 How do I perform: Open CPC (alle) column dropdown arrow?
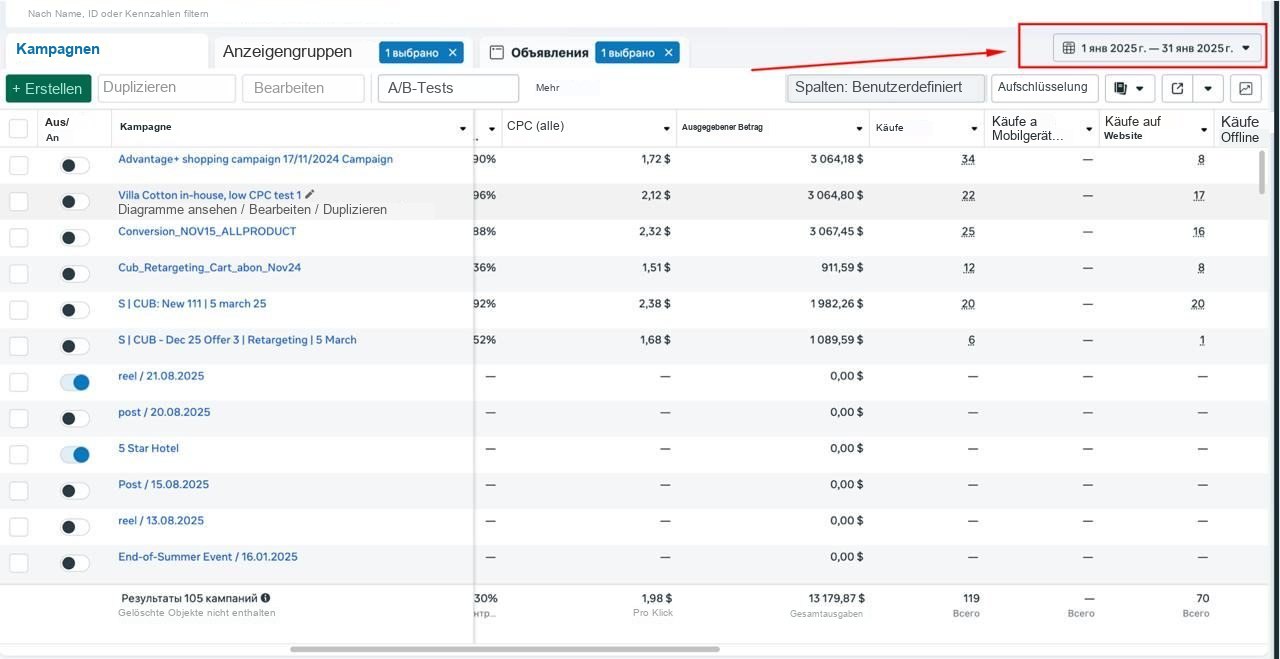[666, 129]
